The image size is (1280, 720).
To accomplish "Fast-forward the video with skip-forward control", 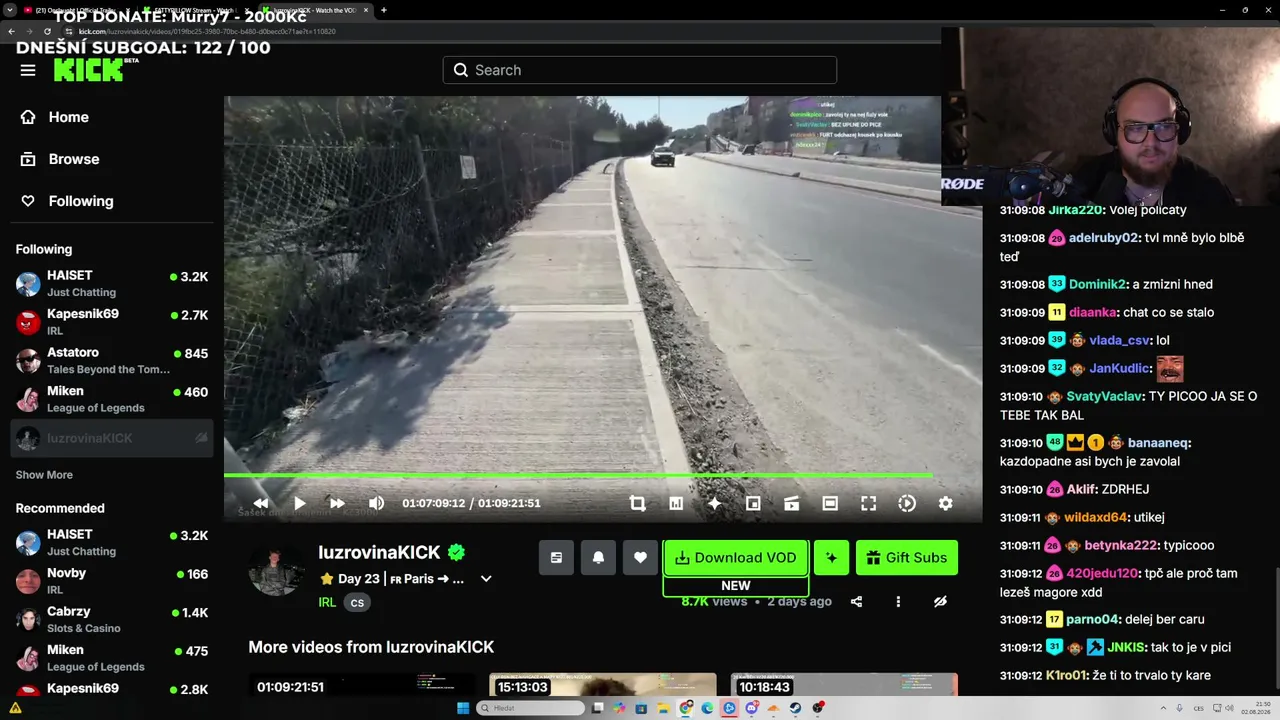I will click(x=337, y=504).
